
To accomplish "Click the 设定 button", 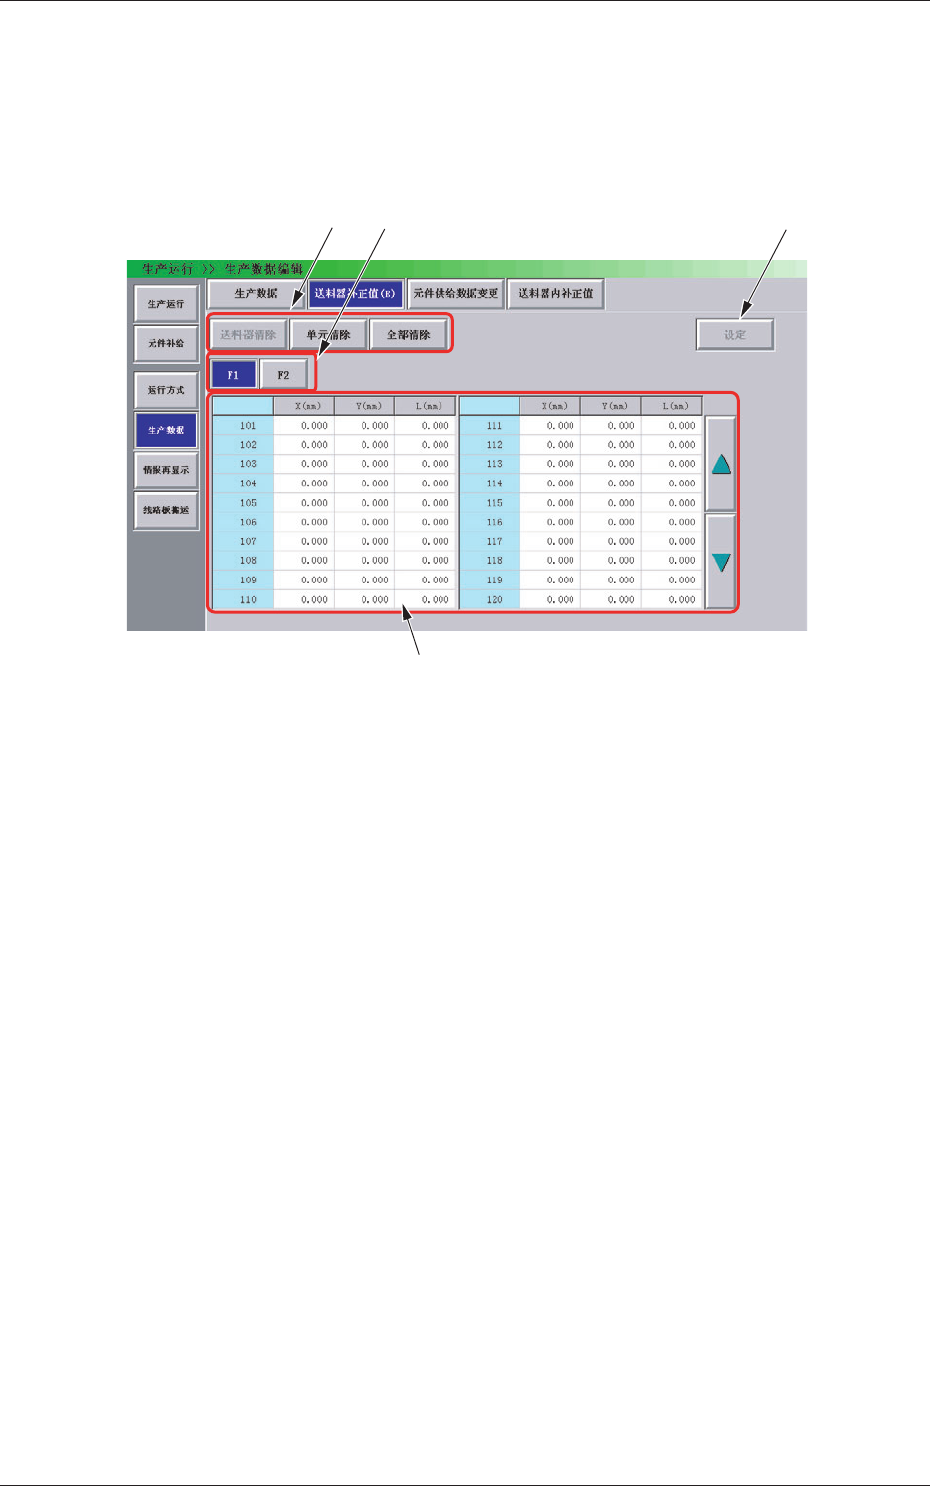I will click(735, 335).
